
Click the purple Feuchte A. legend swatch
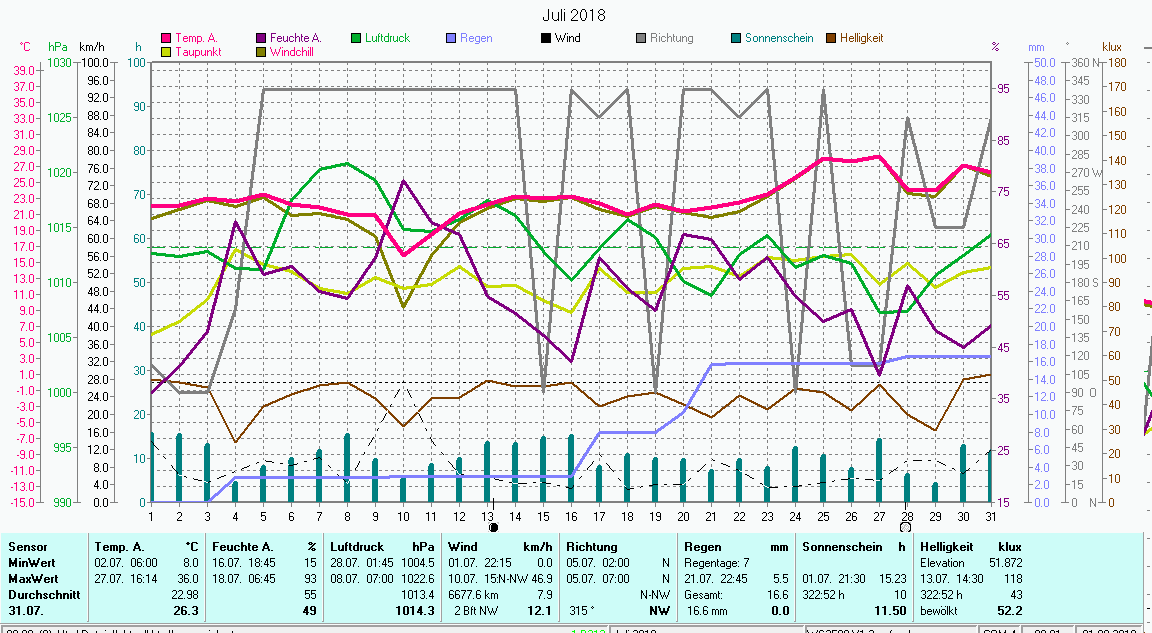point(261,38)
